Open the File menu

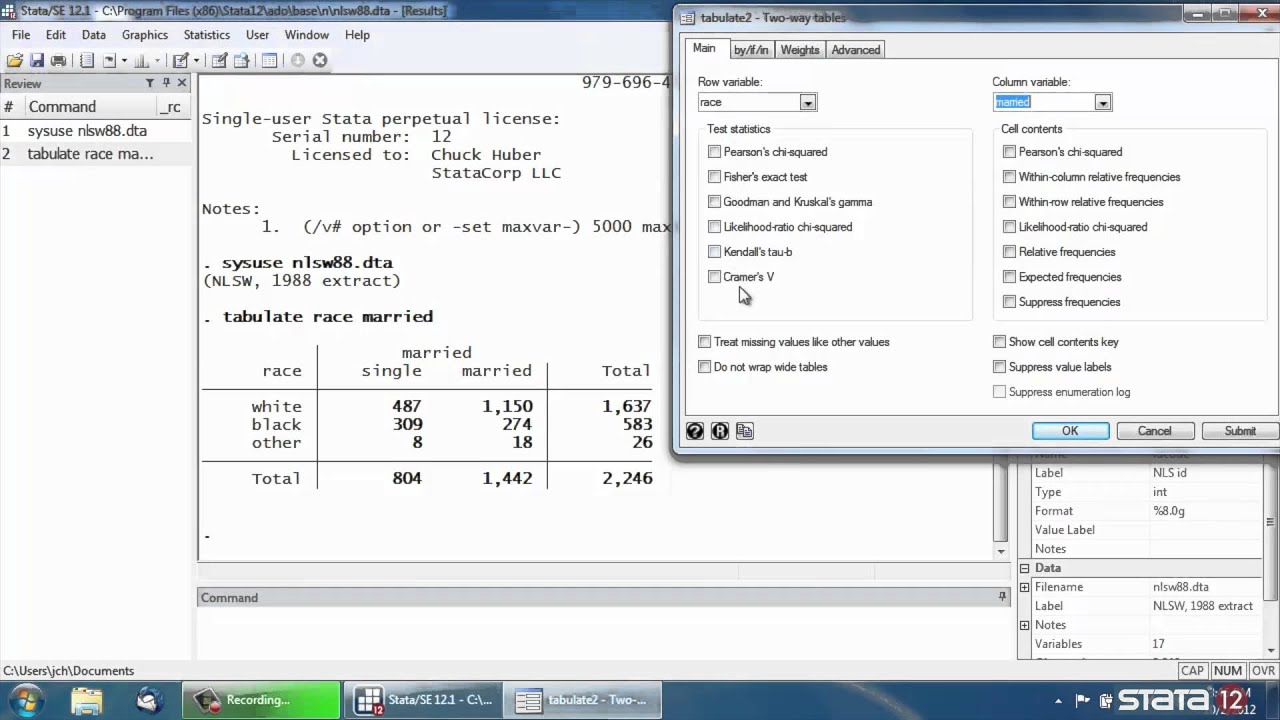21,35
